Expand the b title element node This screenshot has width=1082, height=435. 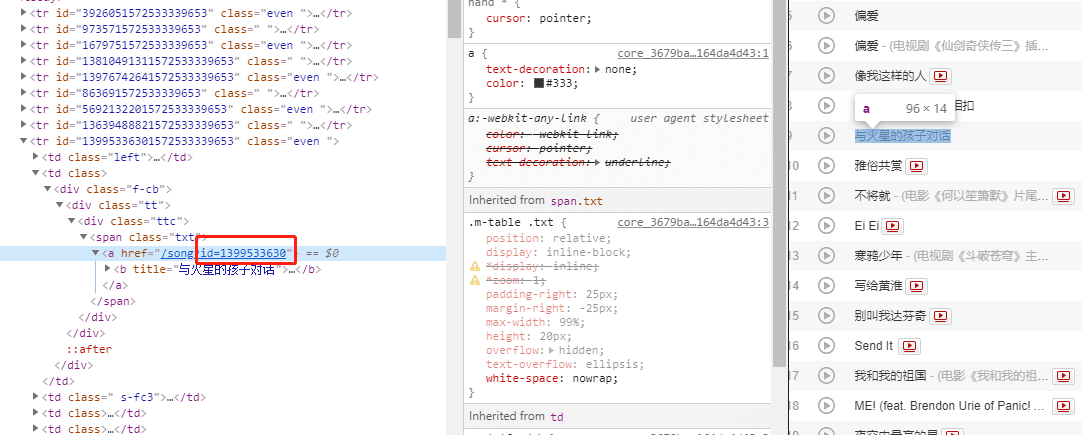pyautogui.click(x=108, y=269)
